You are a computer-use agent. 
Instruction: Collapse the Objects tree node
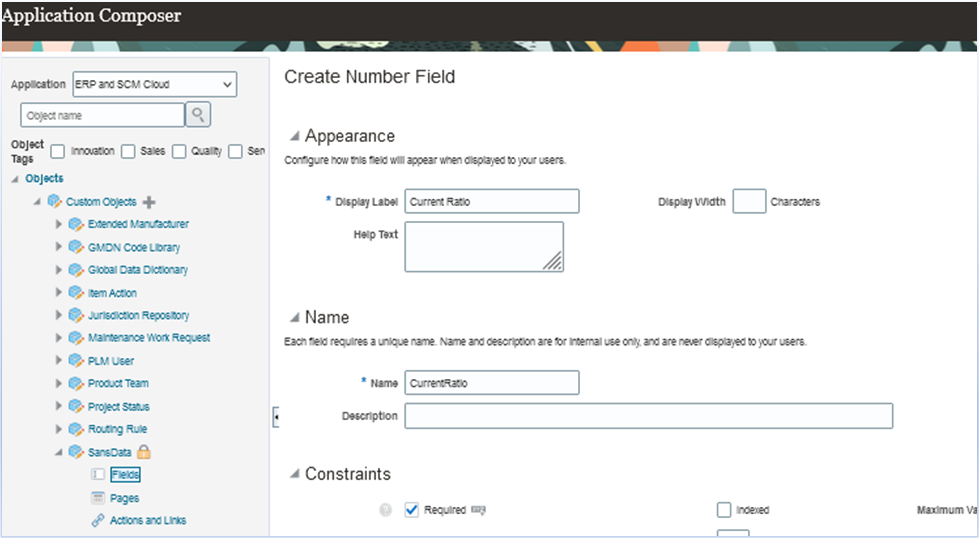pos(14,179)
